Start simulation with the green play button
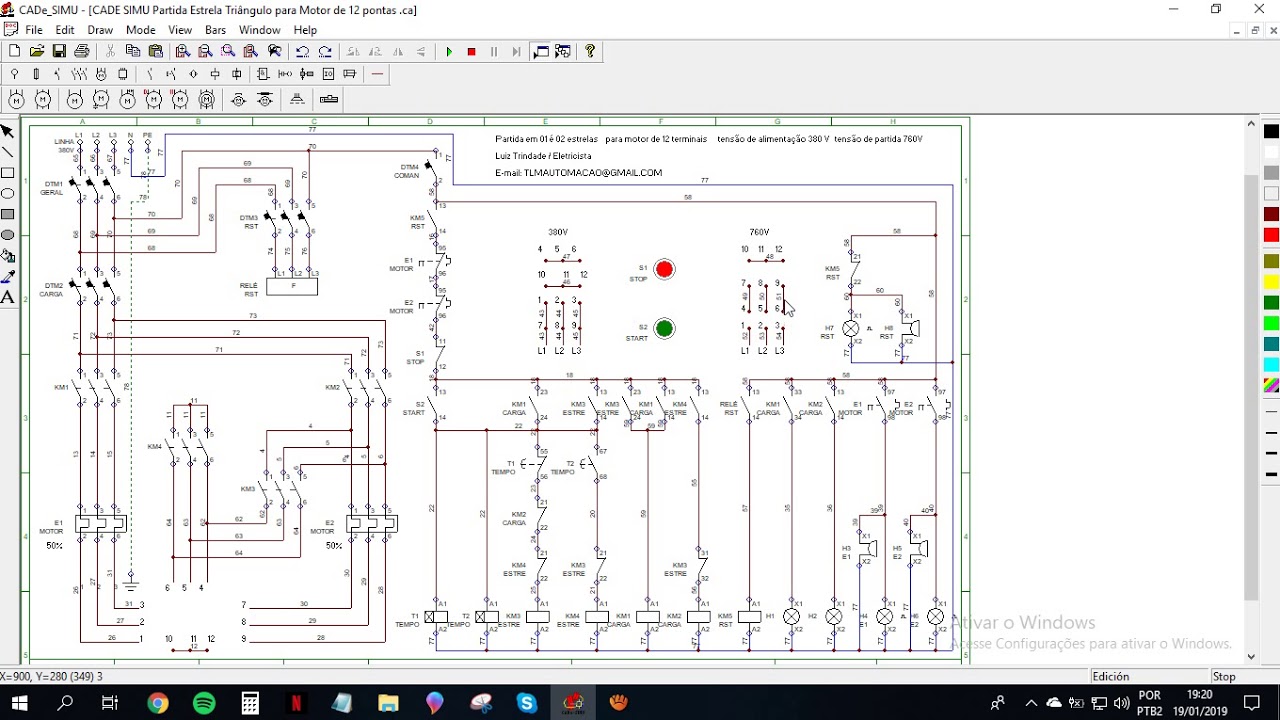 [449, 51]
